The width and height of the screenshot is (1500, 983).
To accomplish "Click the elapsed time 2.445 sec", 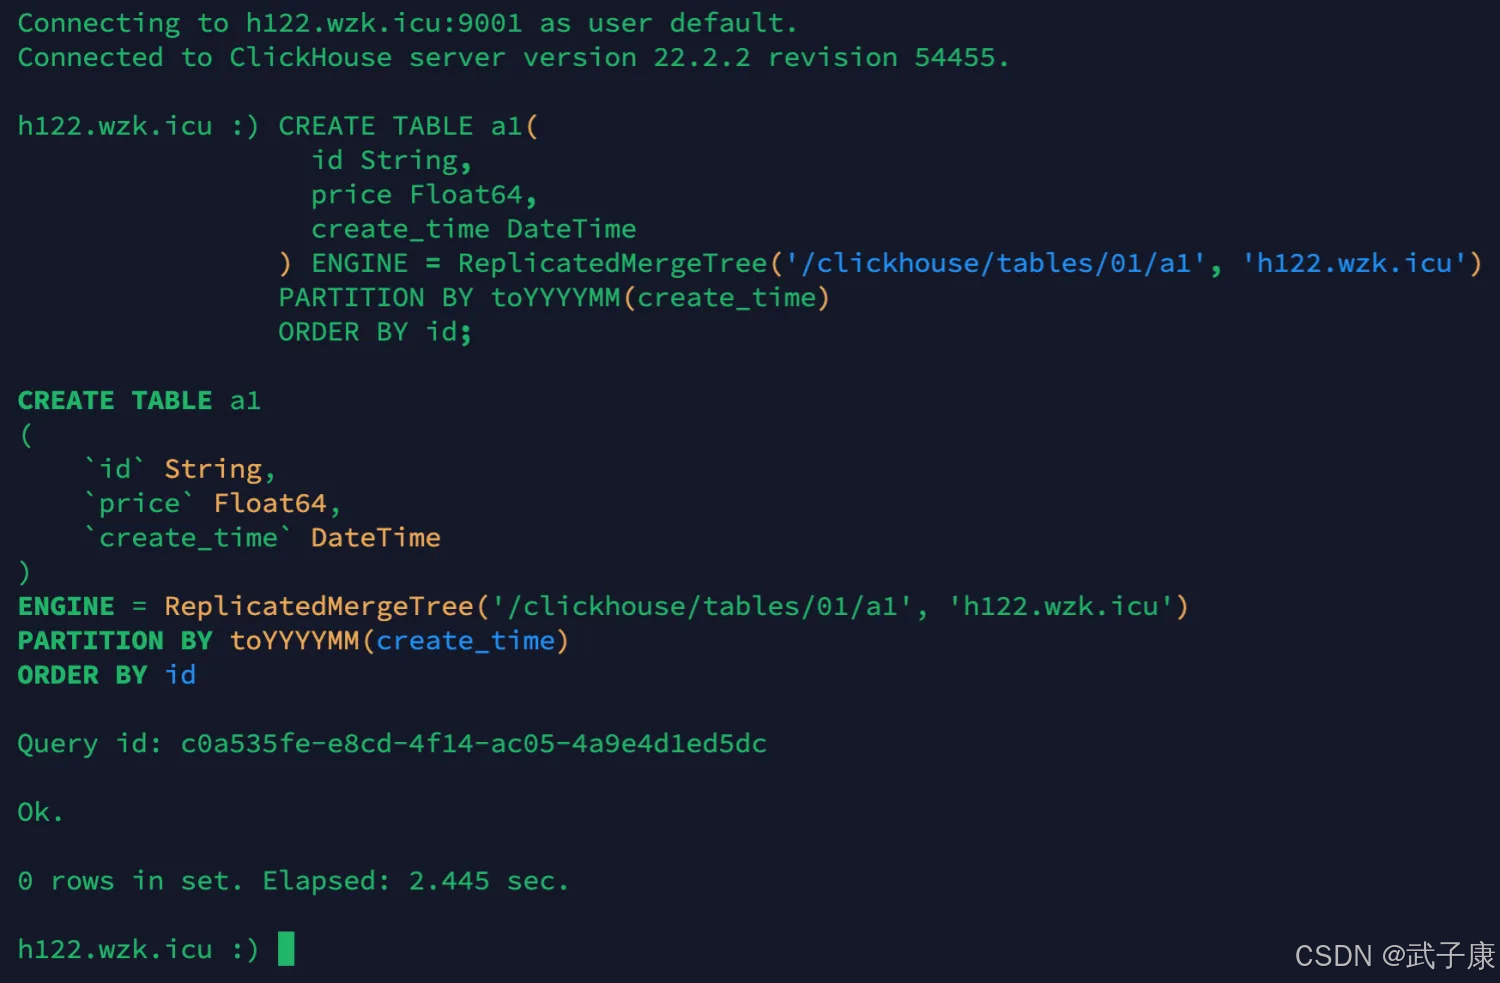I will coord(488,881).
